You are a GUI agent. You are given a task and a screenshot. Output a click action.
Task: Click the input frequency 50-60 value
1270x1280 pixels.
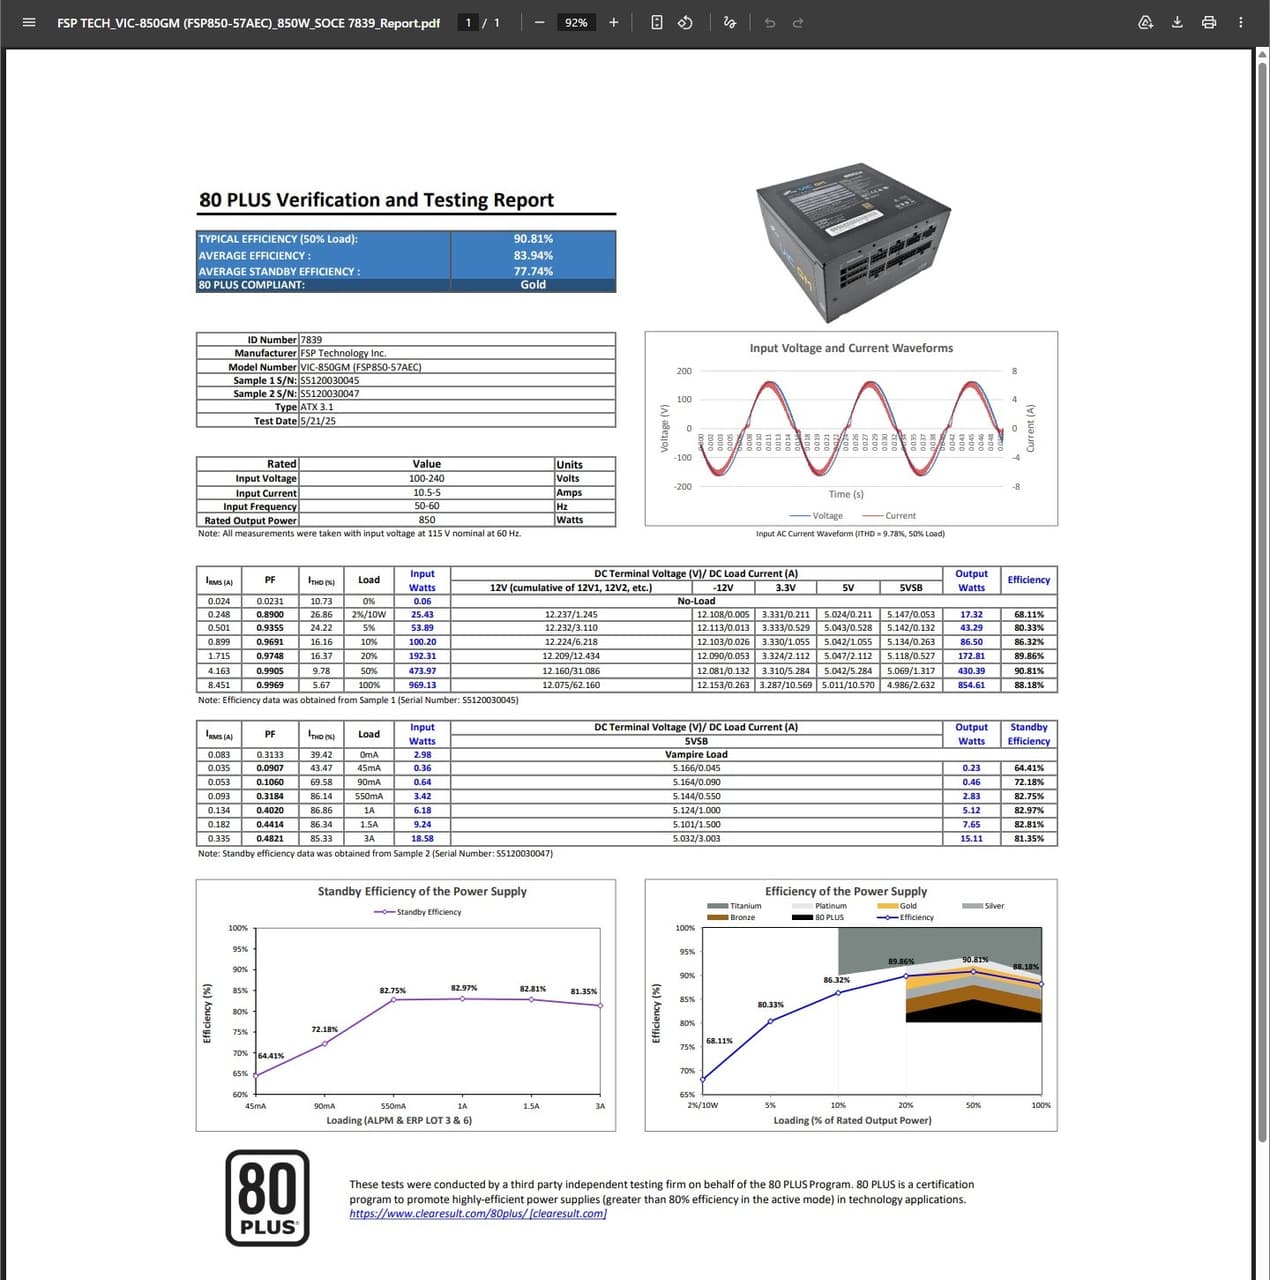(427, 506)
